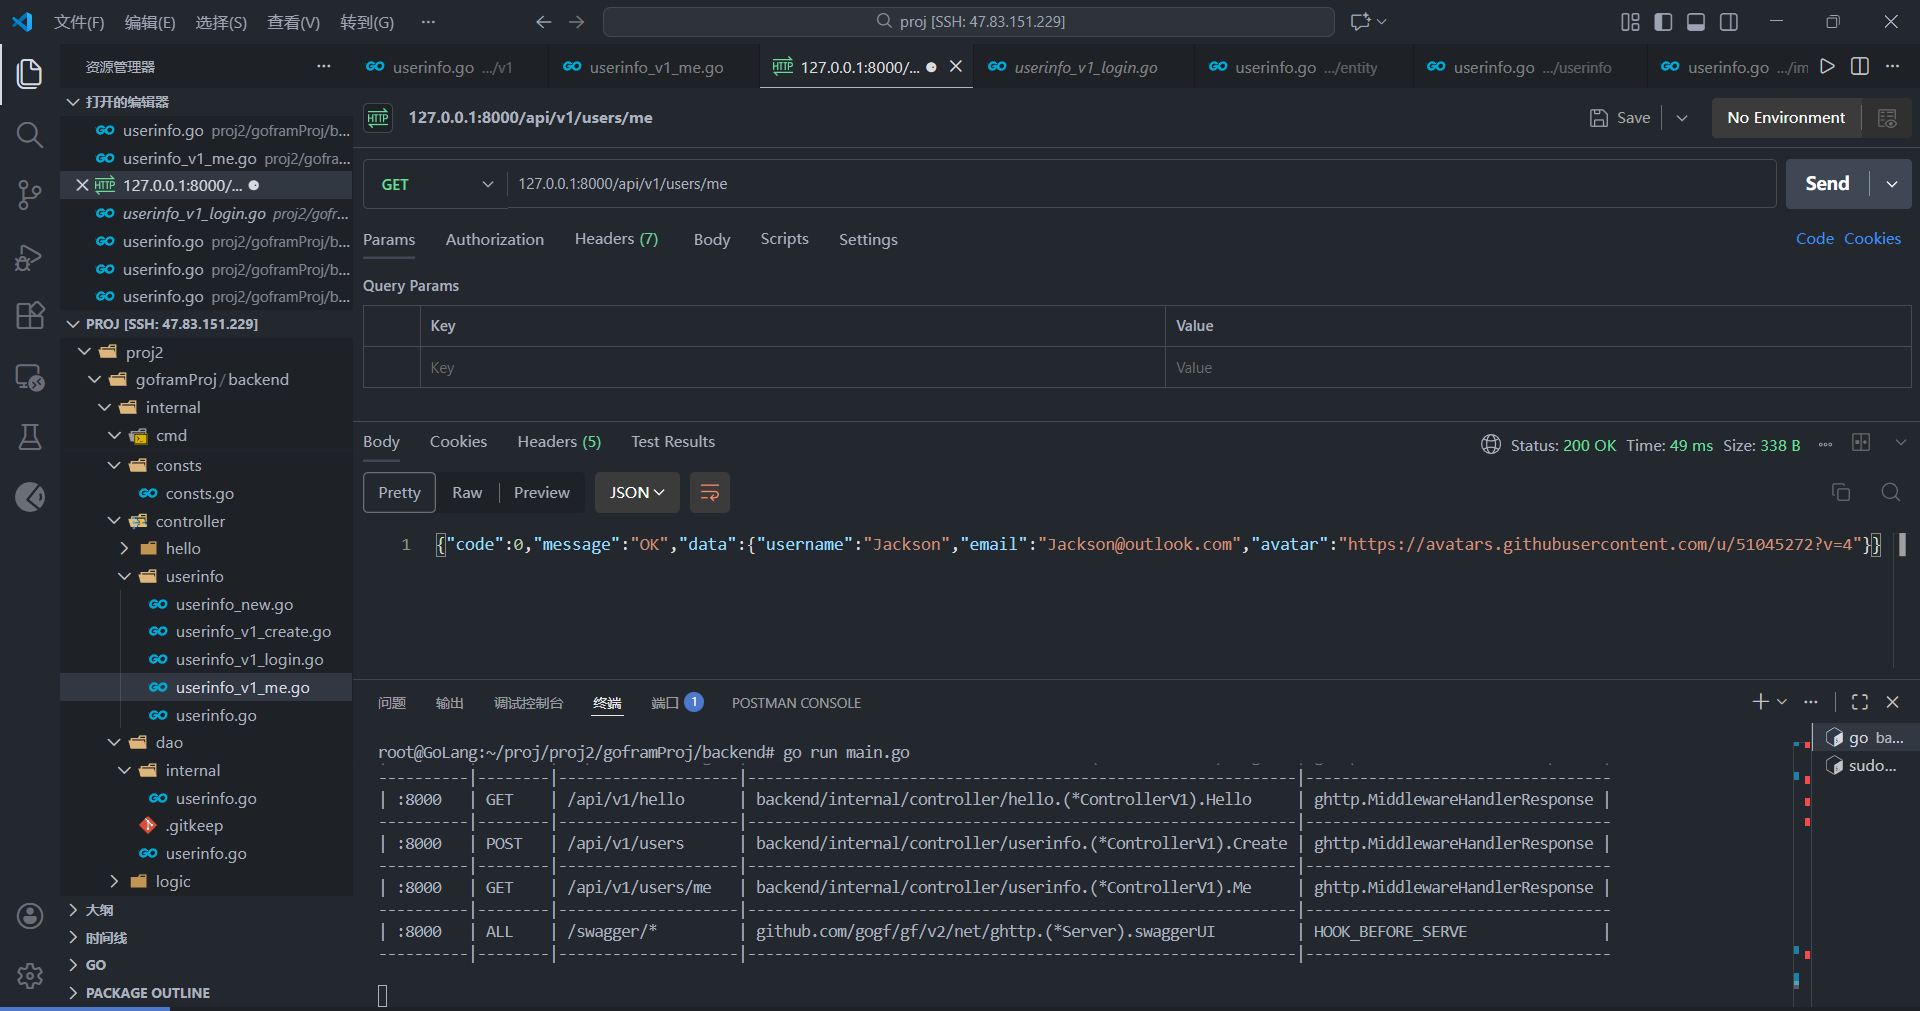The height and width of the screenshot is (1011, 1920).
Task: Open Save options dropdown arrow
Action: [x=1682, y=118]
